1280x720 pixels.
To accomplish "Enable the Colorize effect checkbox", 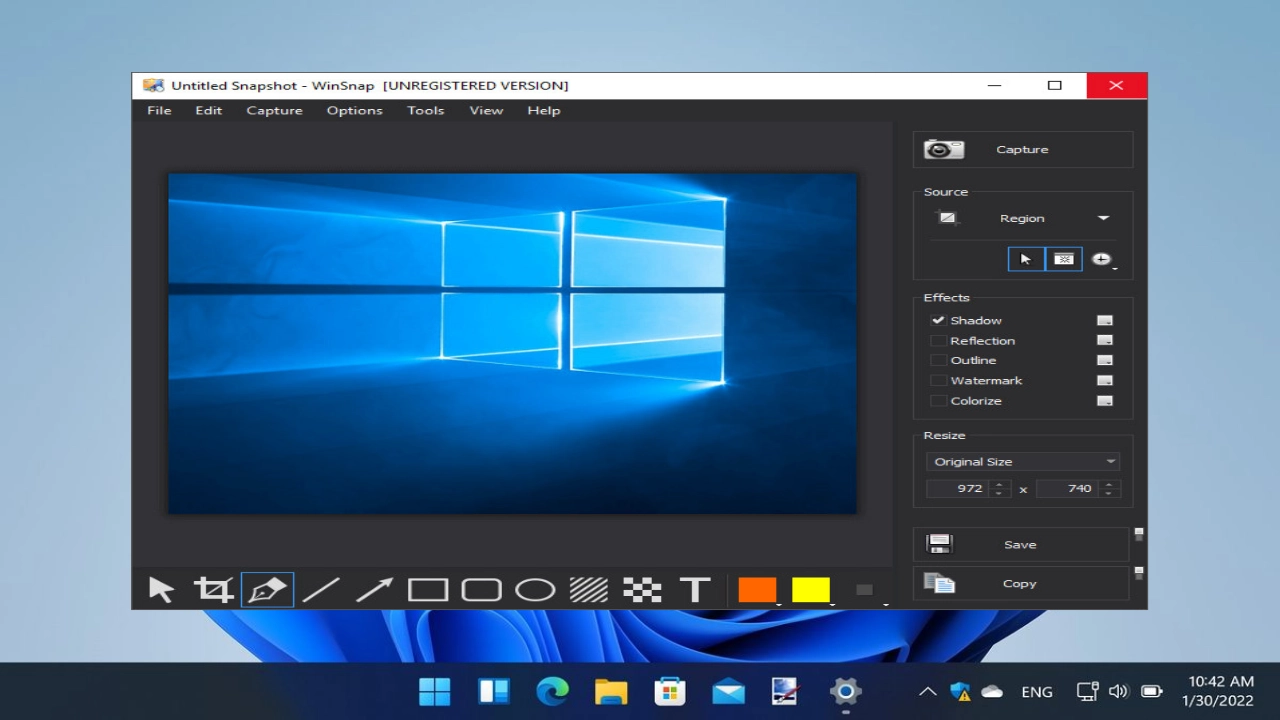I will tap(938, 401).
